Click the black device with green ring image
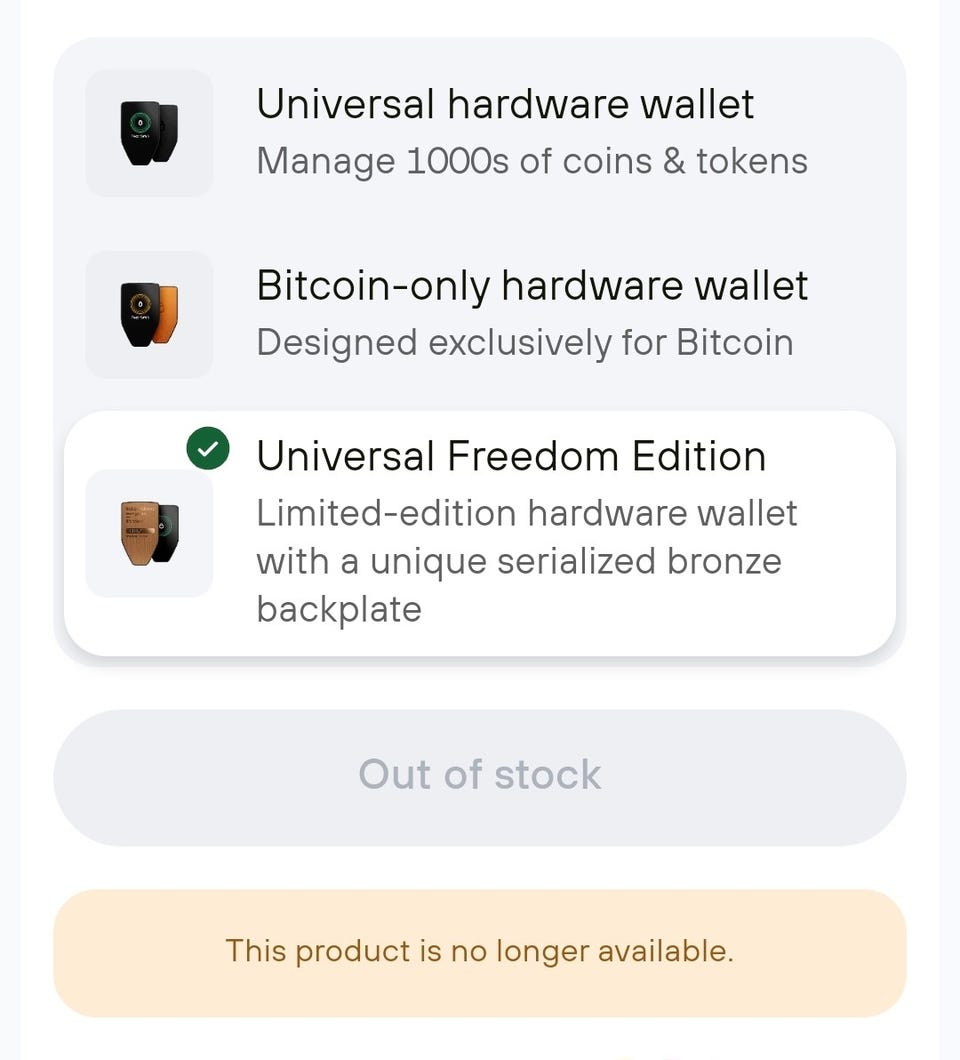The width and height of the screenshot is (960, 1060). [140, 131]
